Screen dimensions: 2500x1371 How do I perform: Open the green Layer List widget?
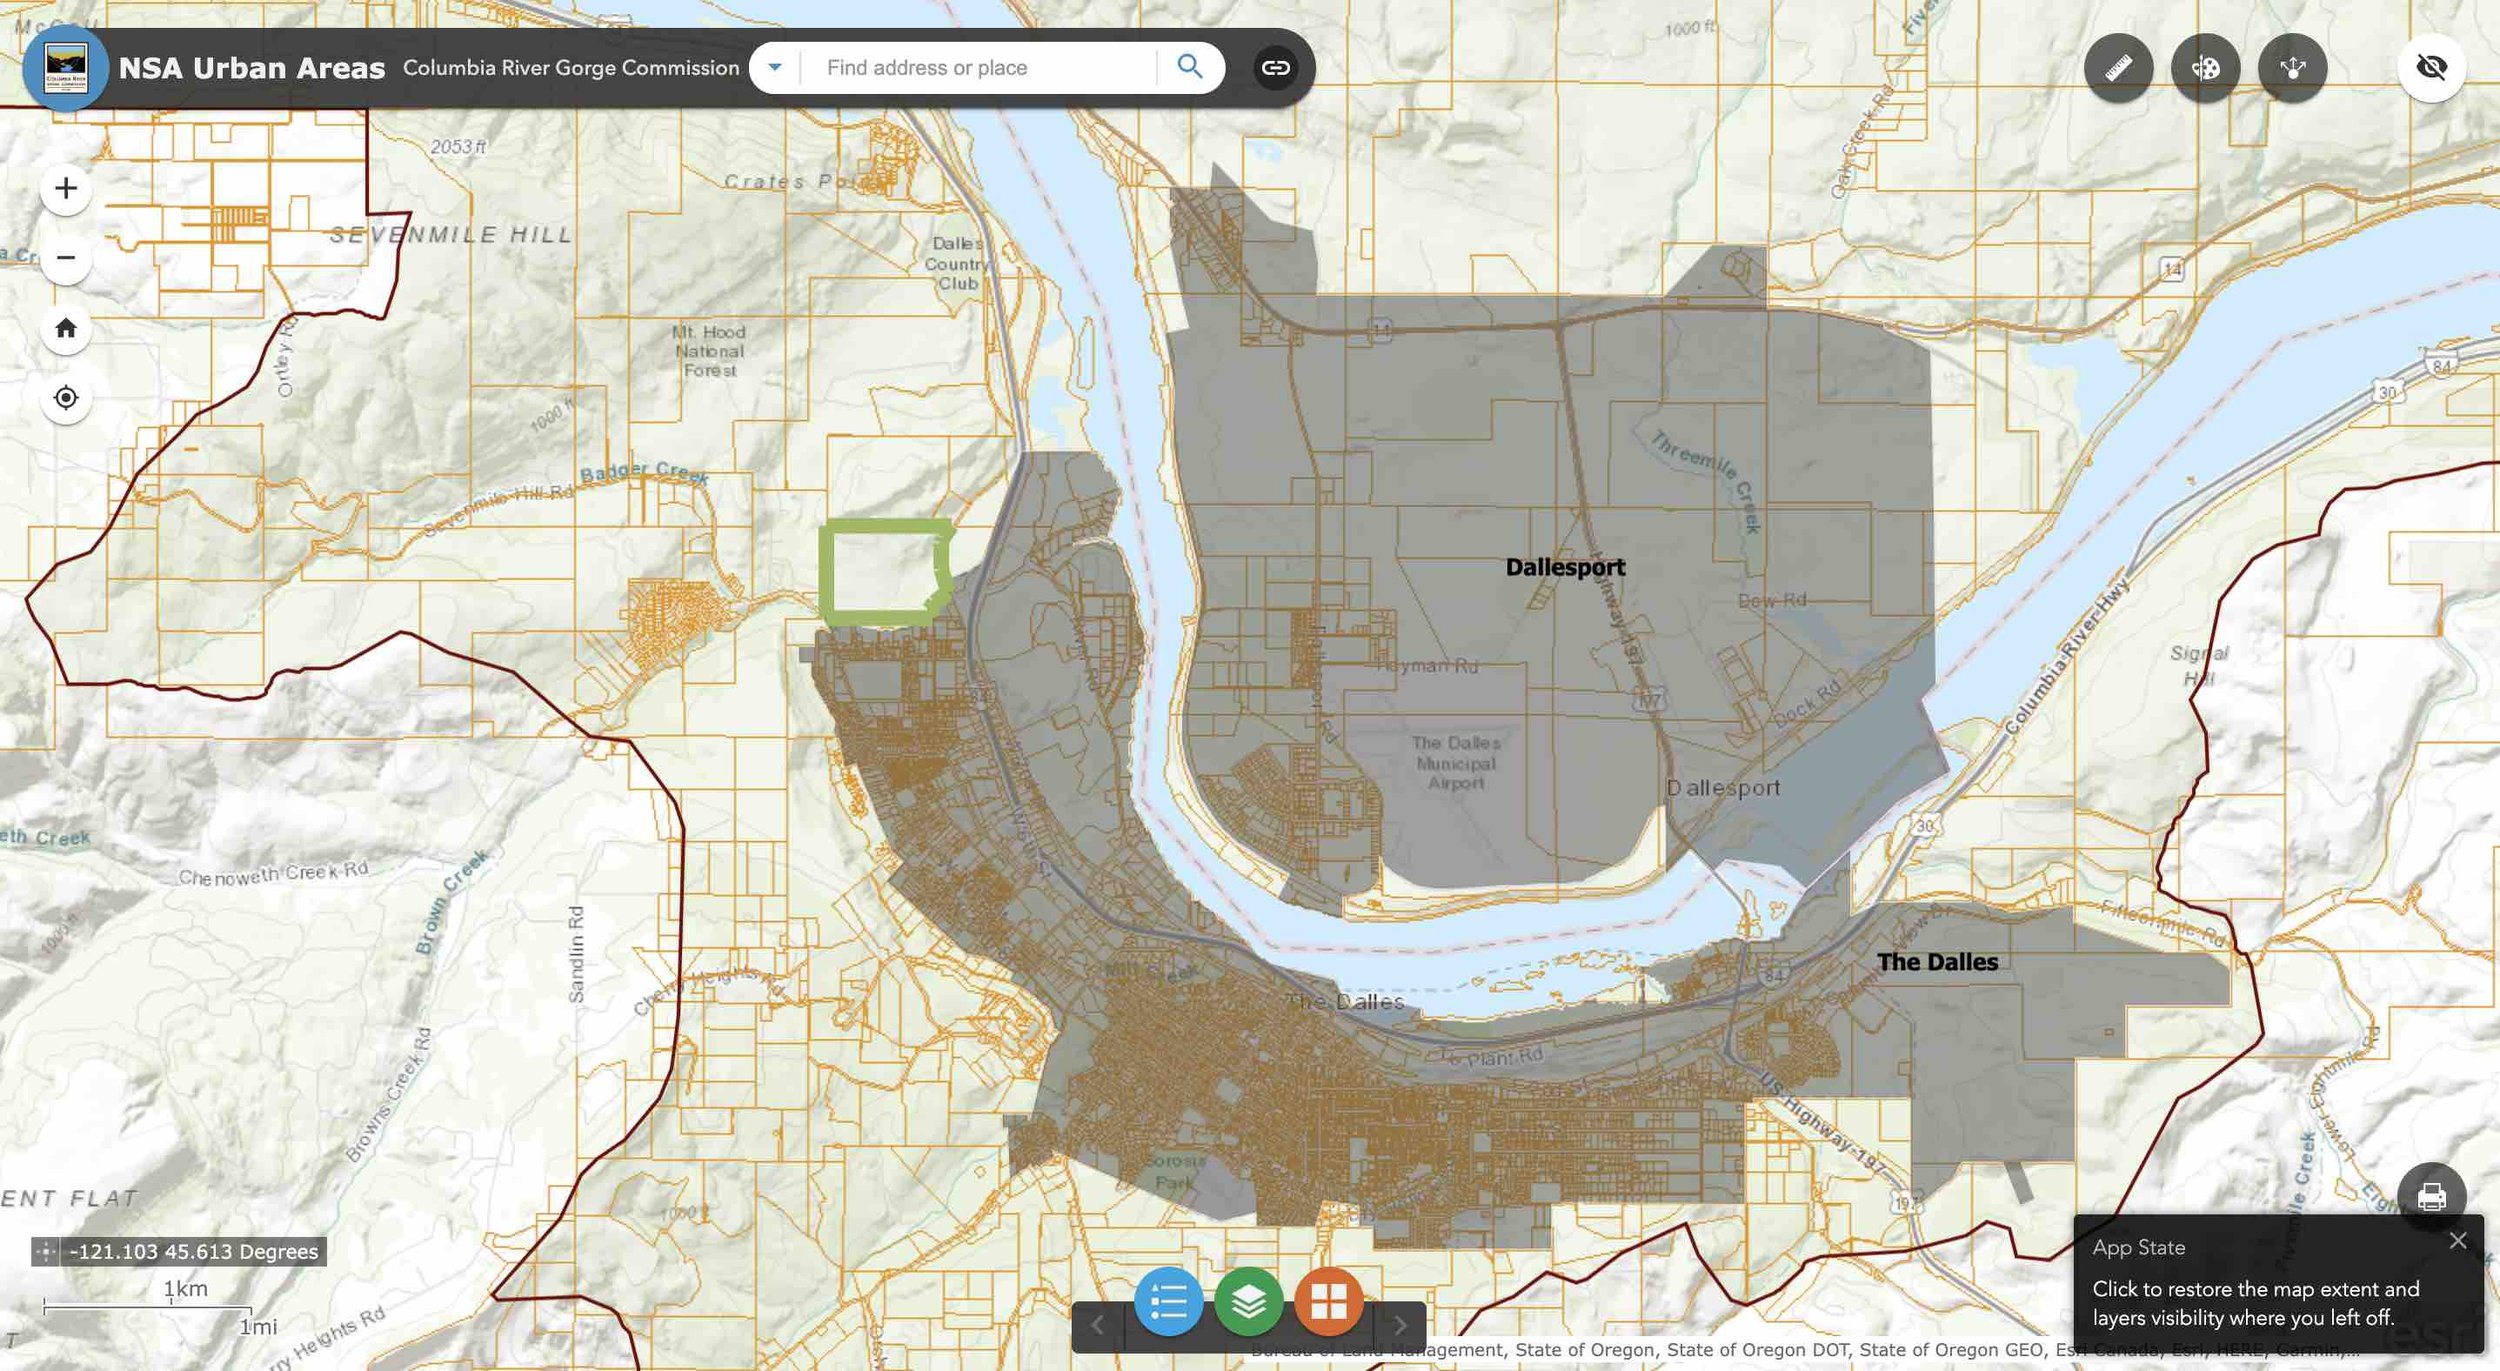1248,1302
